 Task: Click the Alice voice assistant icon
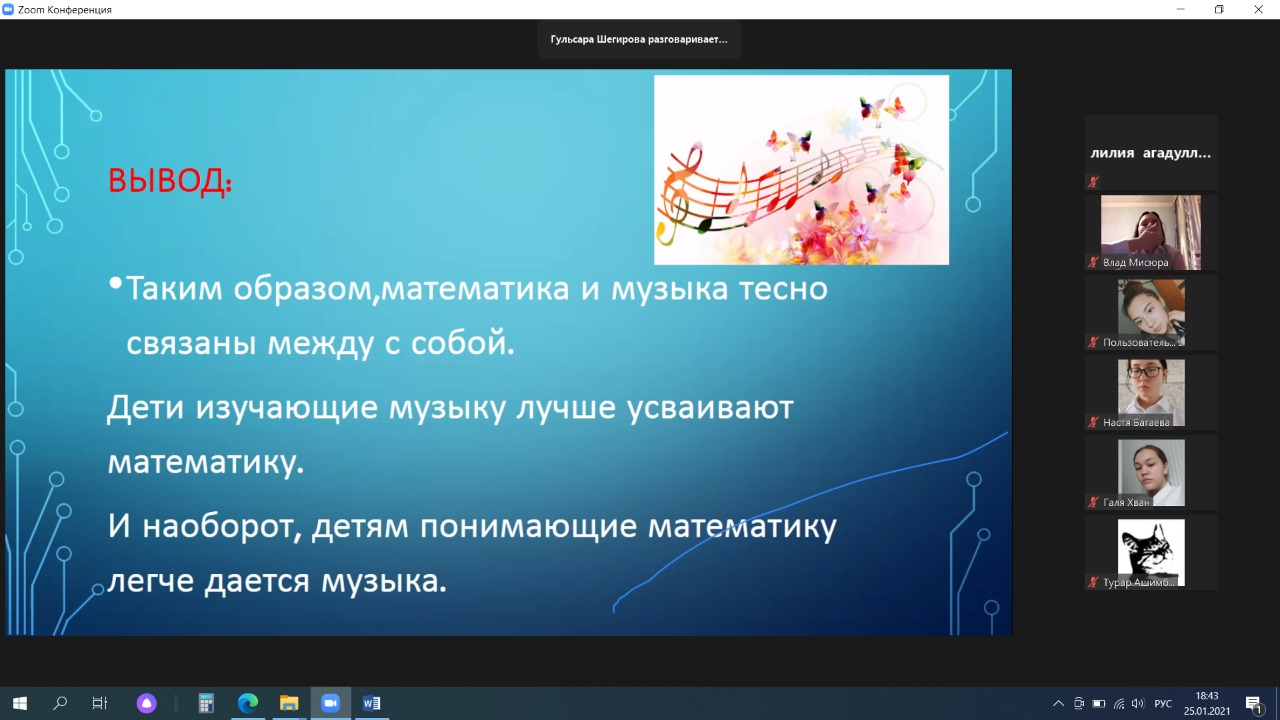click(x=147, y=703)
